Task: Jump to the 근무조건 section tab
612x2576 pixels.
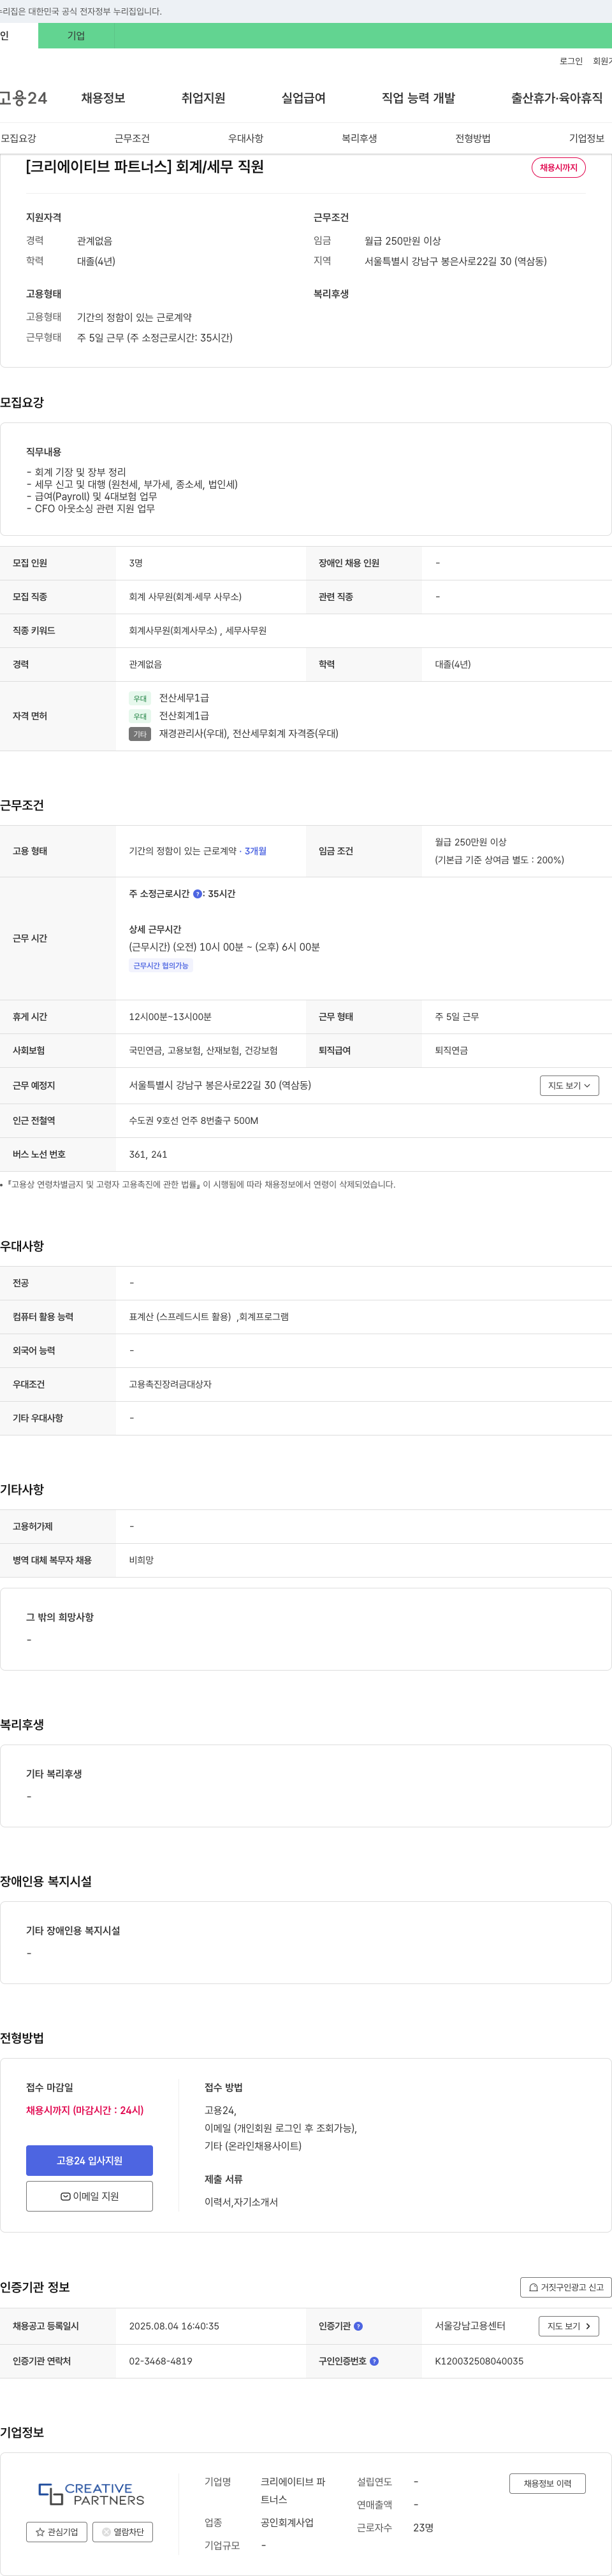Action: (132, 138)
